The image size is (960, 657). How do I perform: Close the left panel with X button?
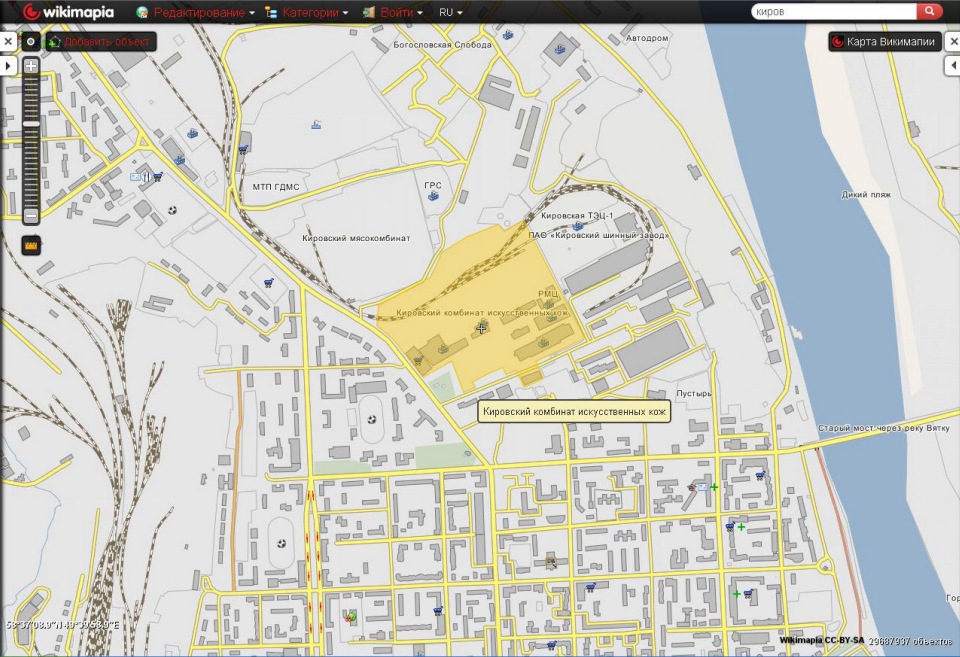tap(7, 42)
